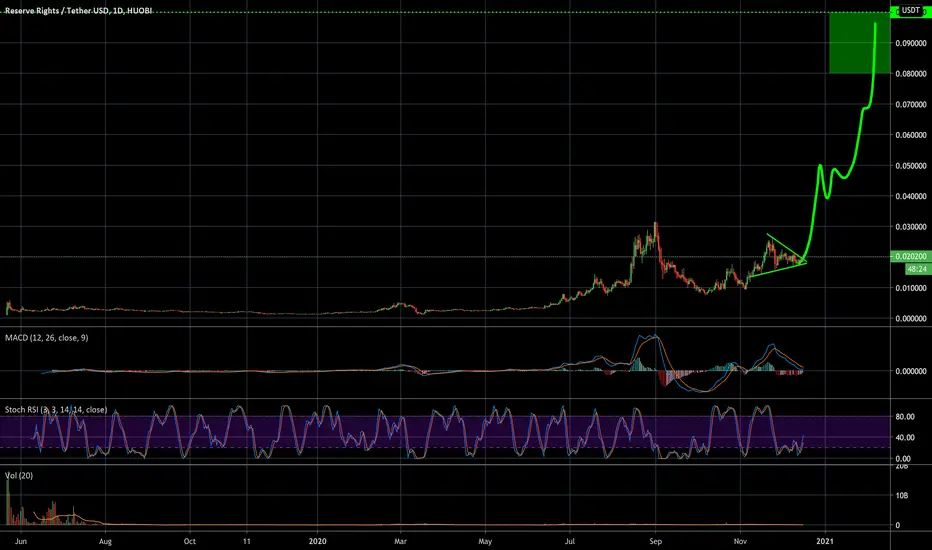Click the 0.080000 price axis label
This screenshot has height=550, width=932.
point(911,74)
